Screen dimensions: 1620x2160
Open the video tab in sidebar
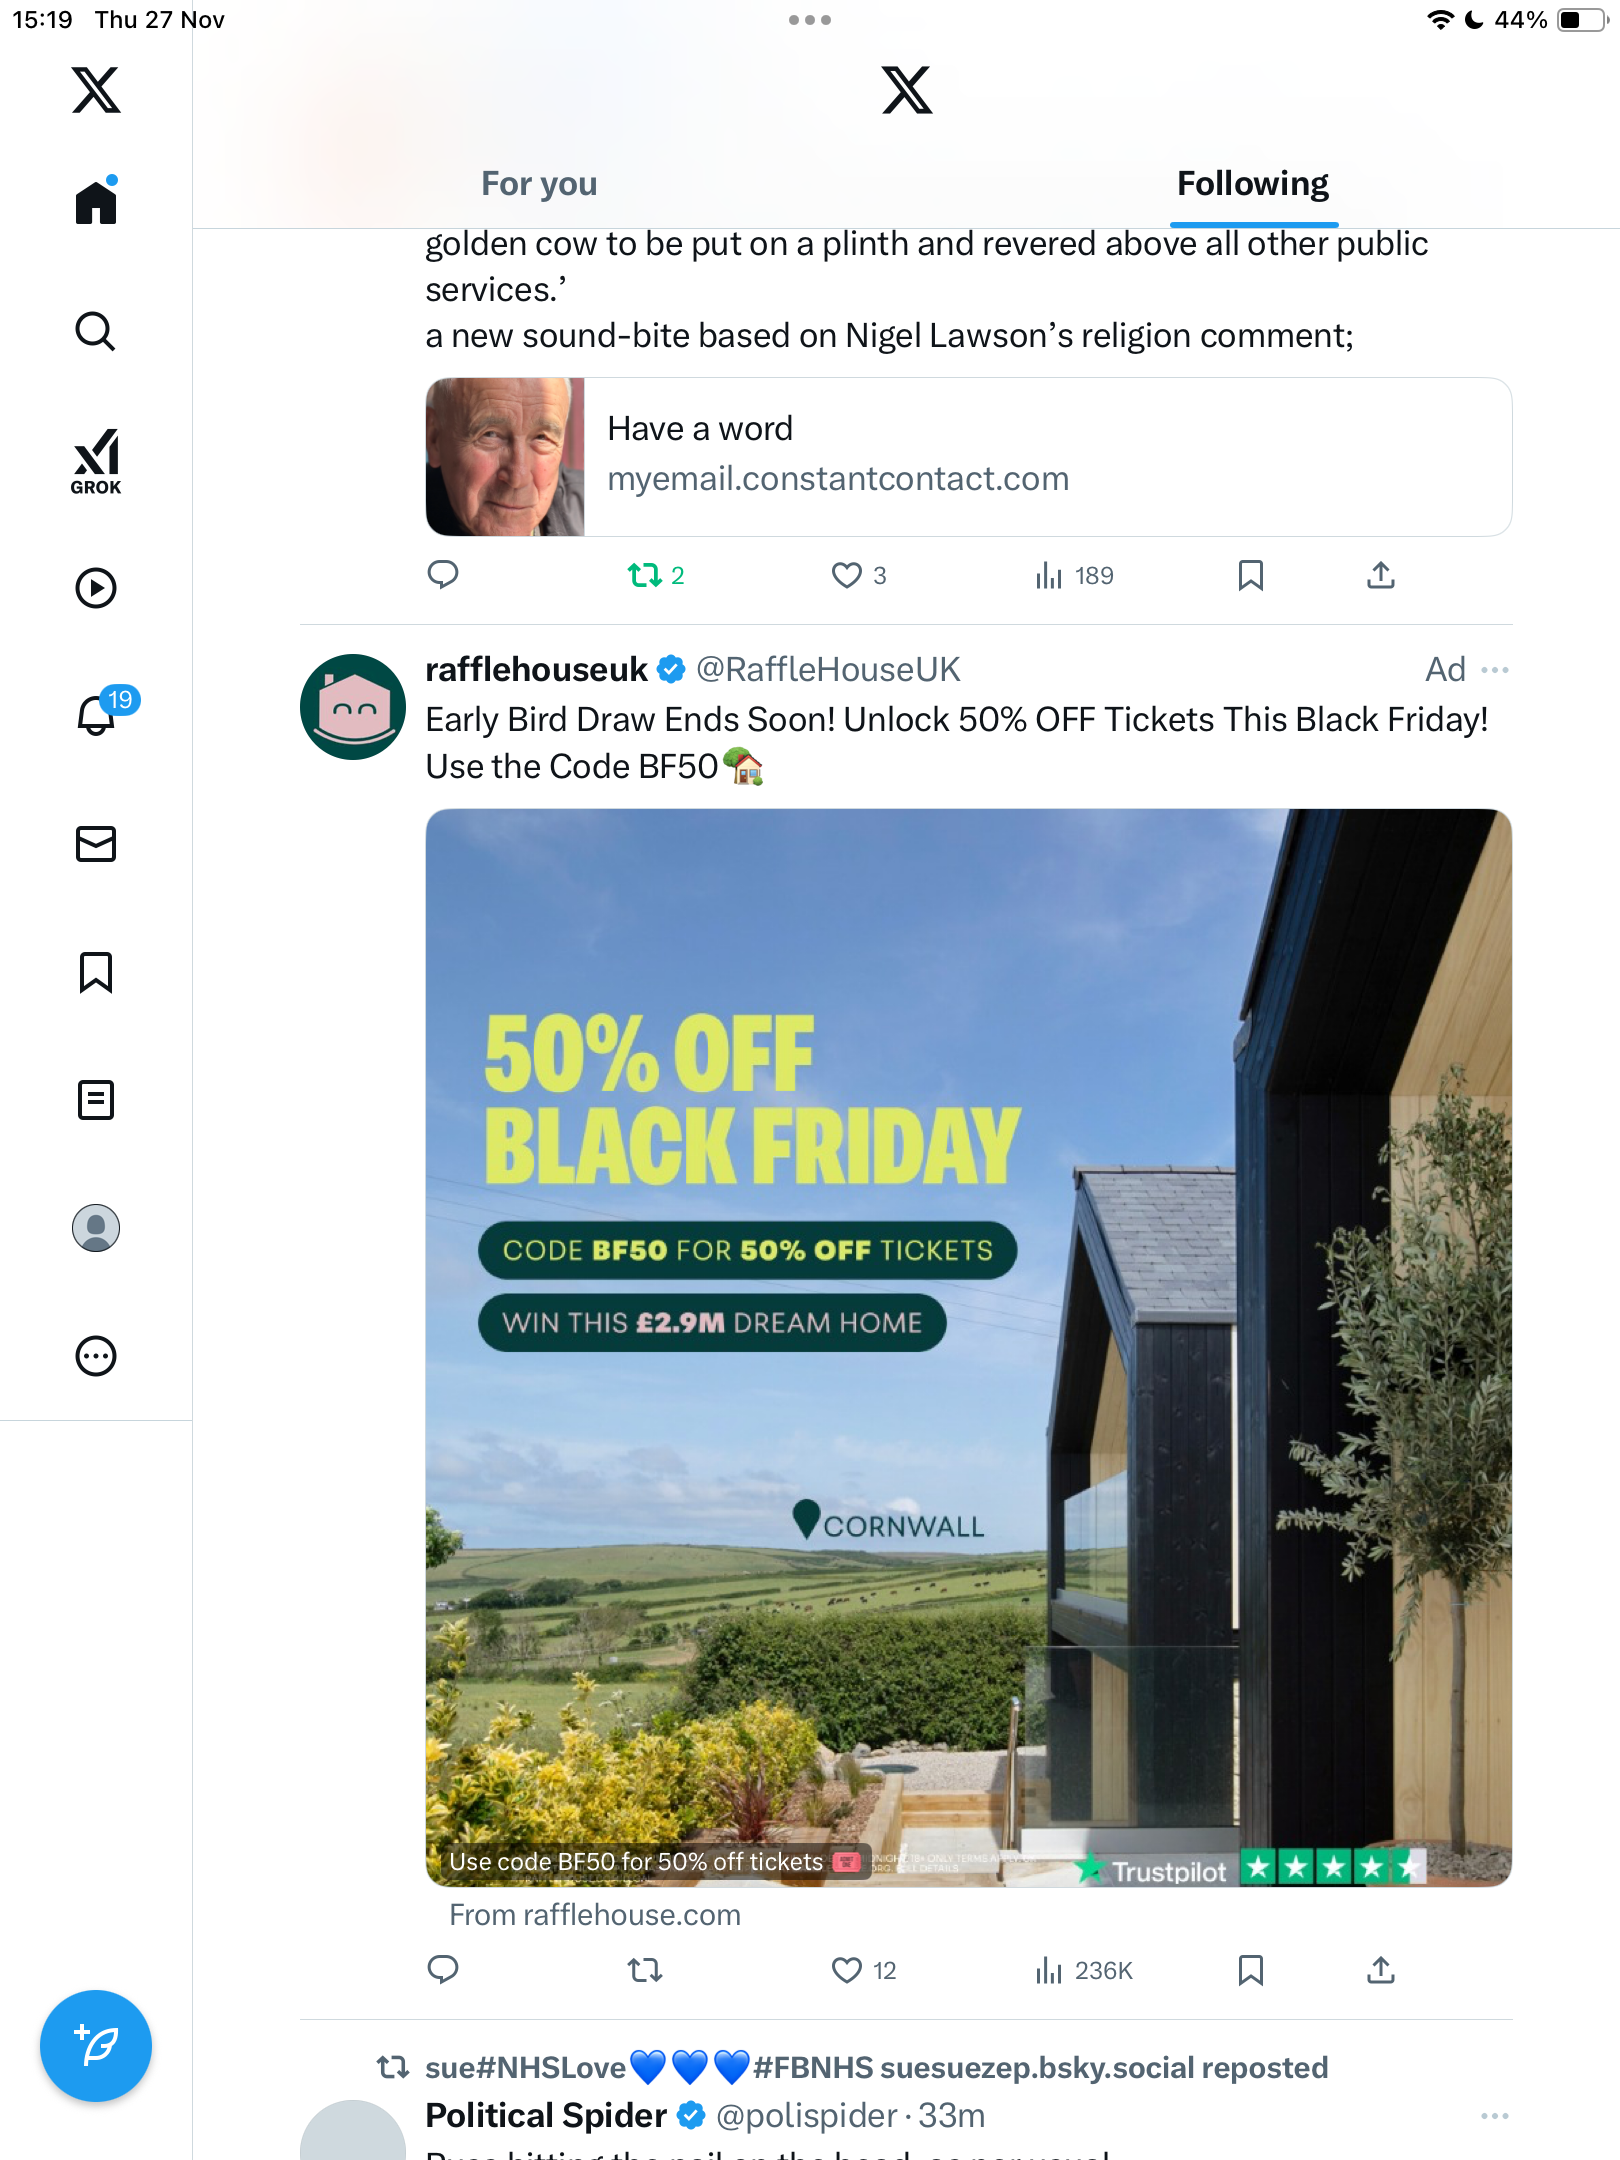click(x=96, y=588)
